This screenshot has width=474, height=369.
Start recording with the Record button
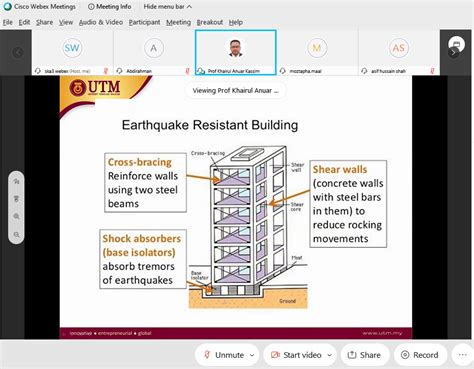pyautogui.click(x=419, y=355)
